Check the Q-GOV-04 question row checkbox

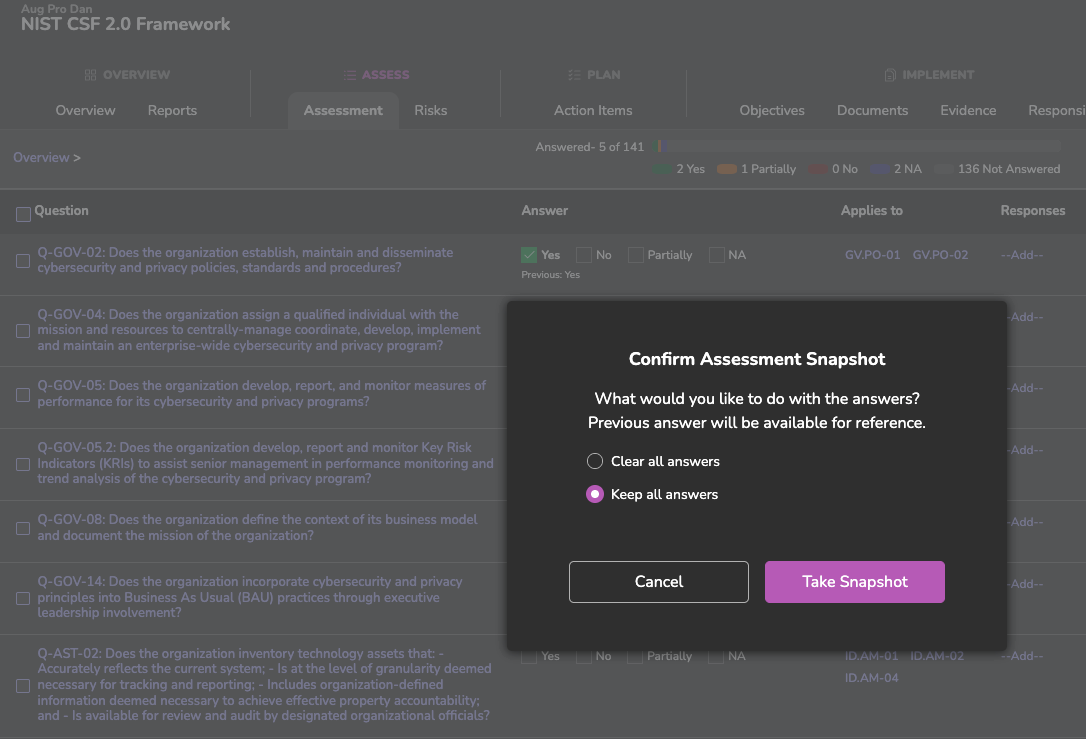coord(23,331)
